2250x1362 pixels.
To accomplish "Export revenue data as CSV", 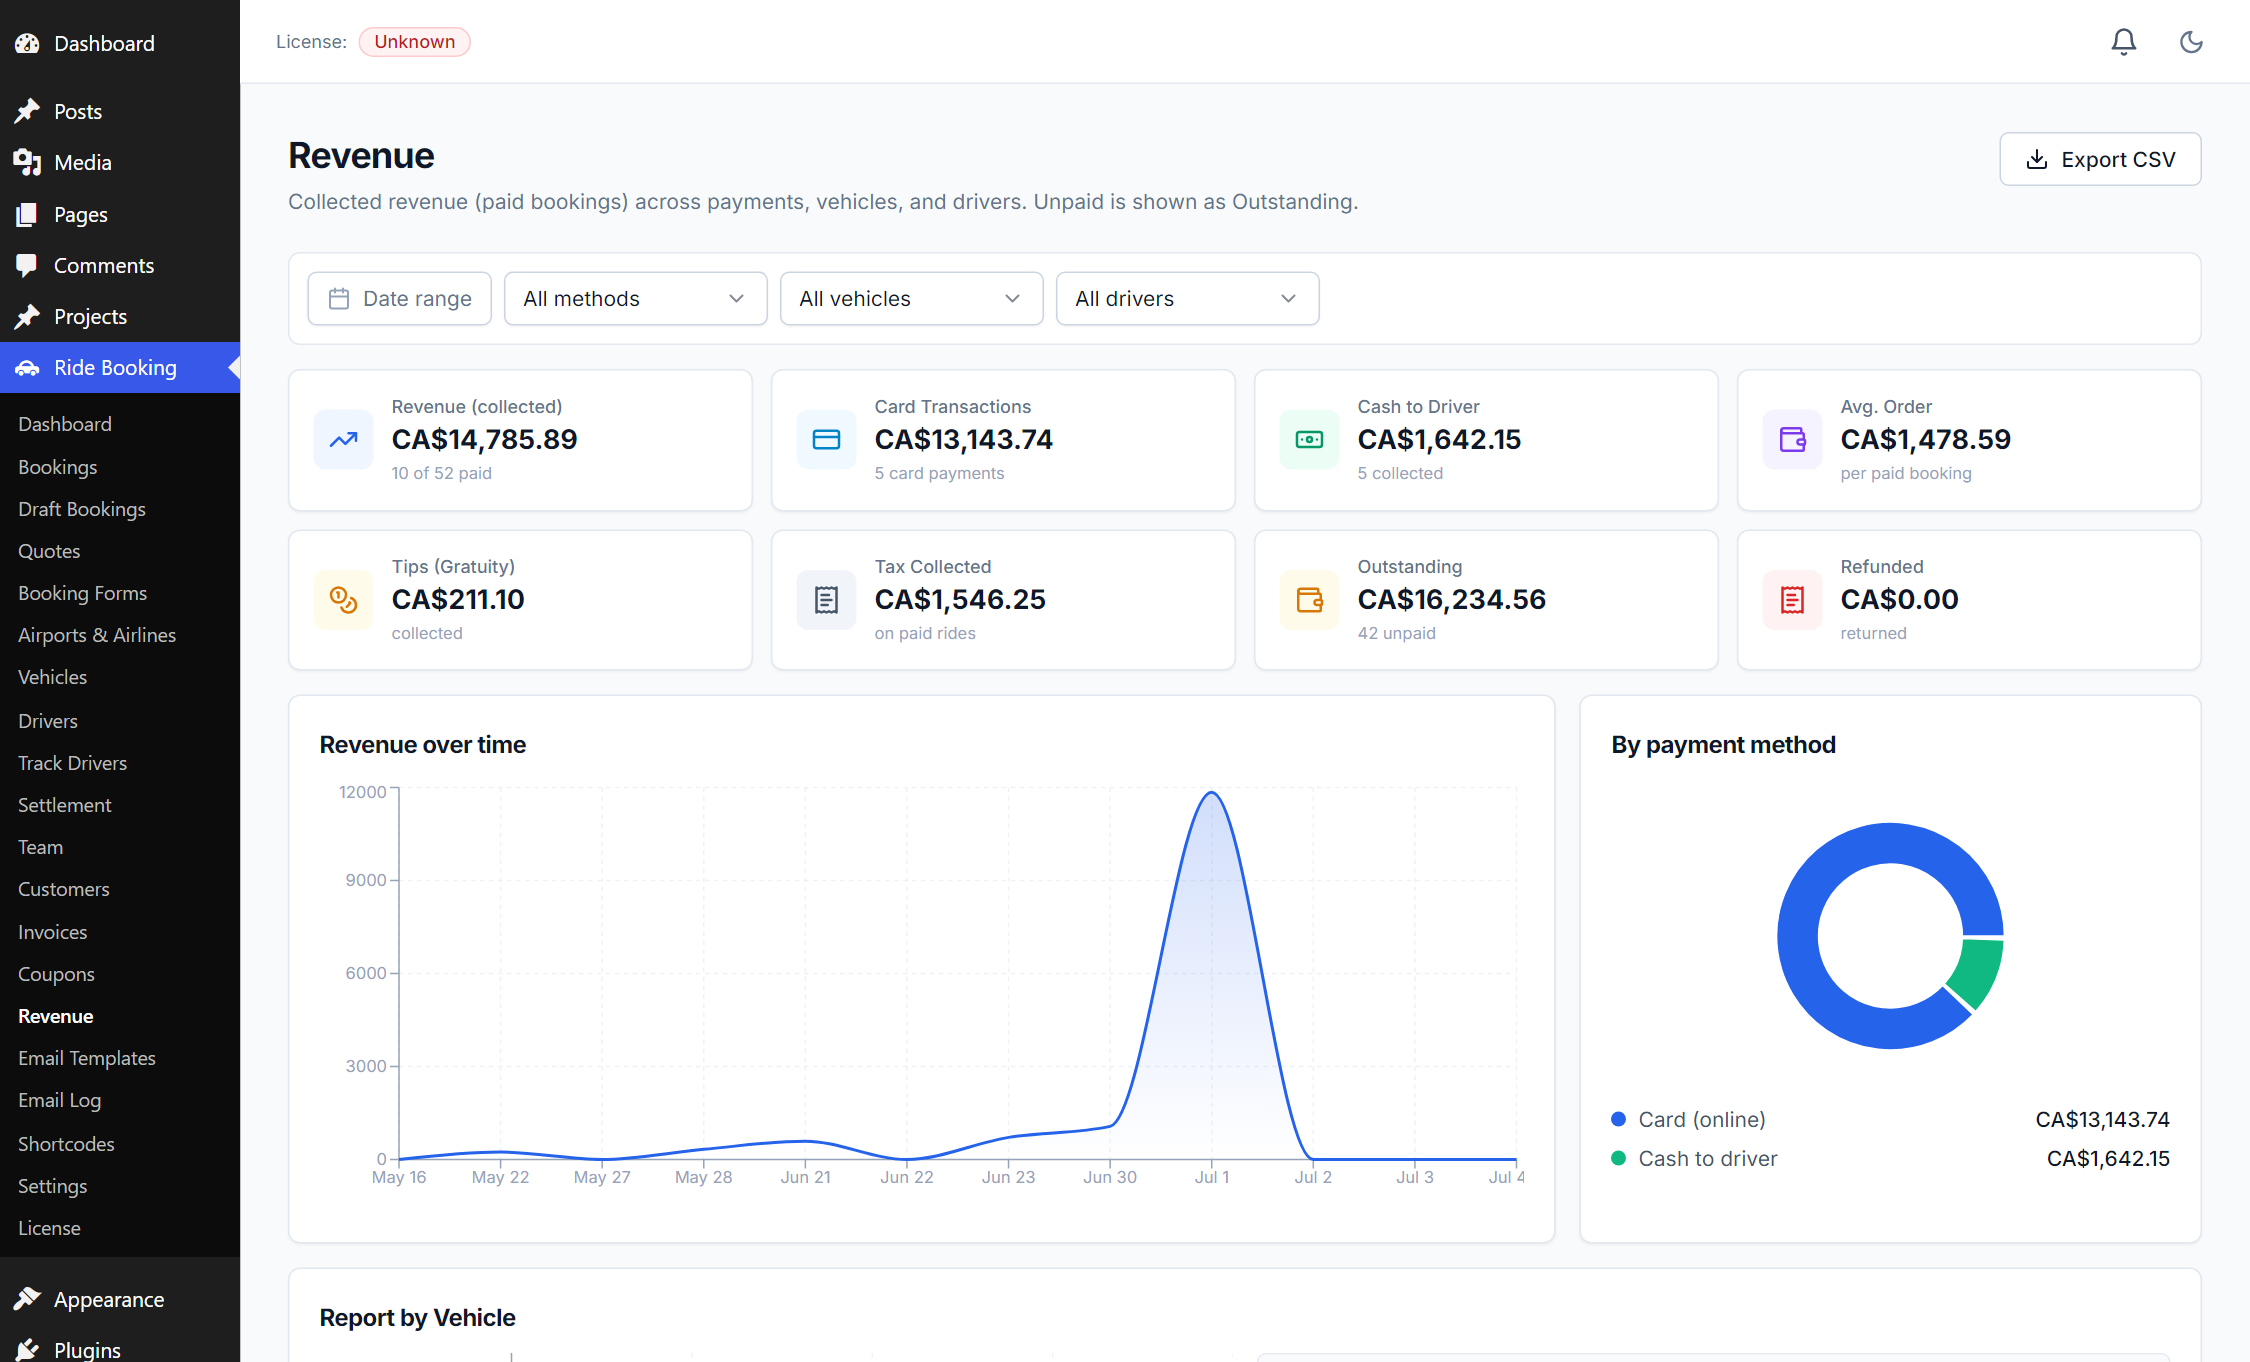I will pos(2100,159).
